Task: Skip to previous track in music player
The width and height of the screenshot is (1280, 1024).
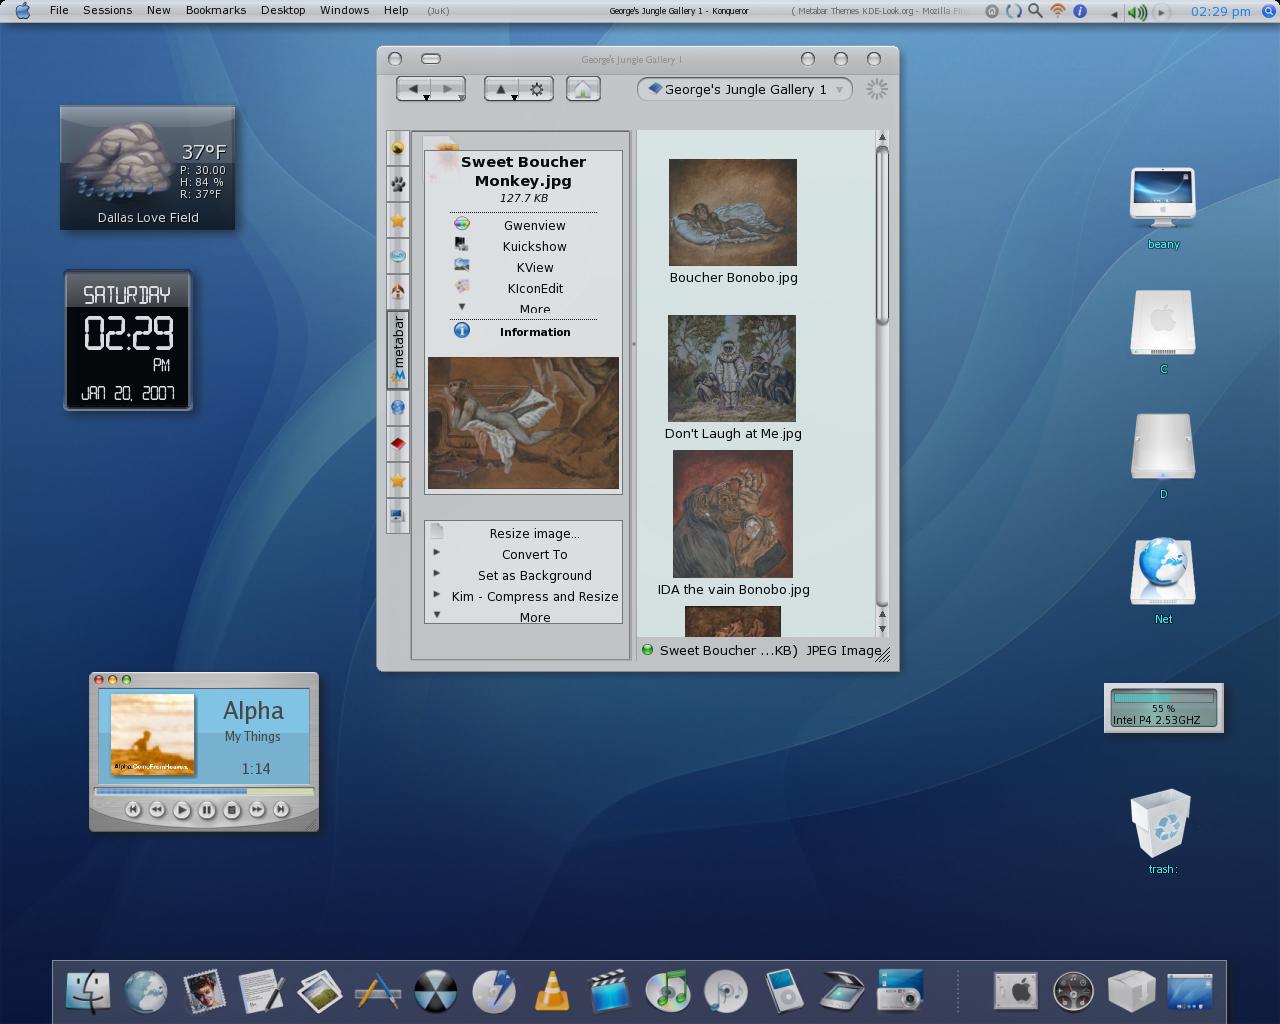Action: (133, 810)
